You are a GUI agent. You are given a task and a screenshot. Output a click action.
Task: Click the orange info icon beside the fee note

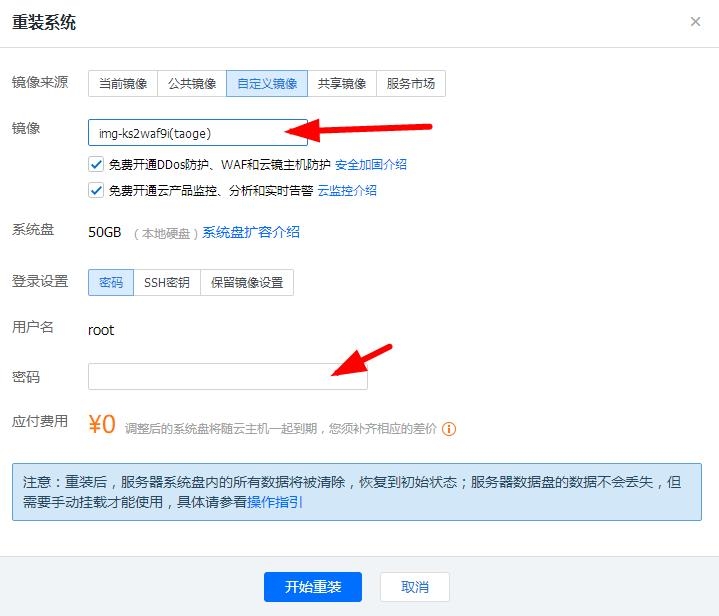449,429
